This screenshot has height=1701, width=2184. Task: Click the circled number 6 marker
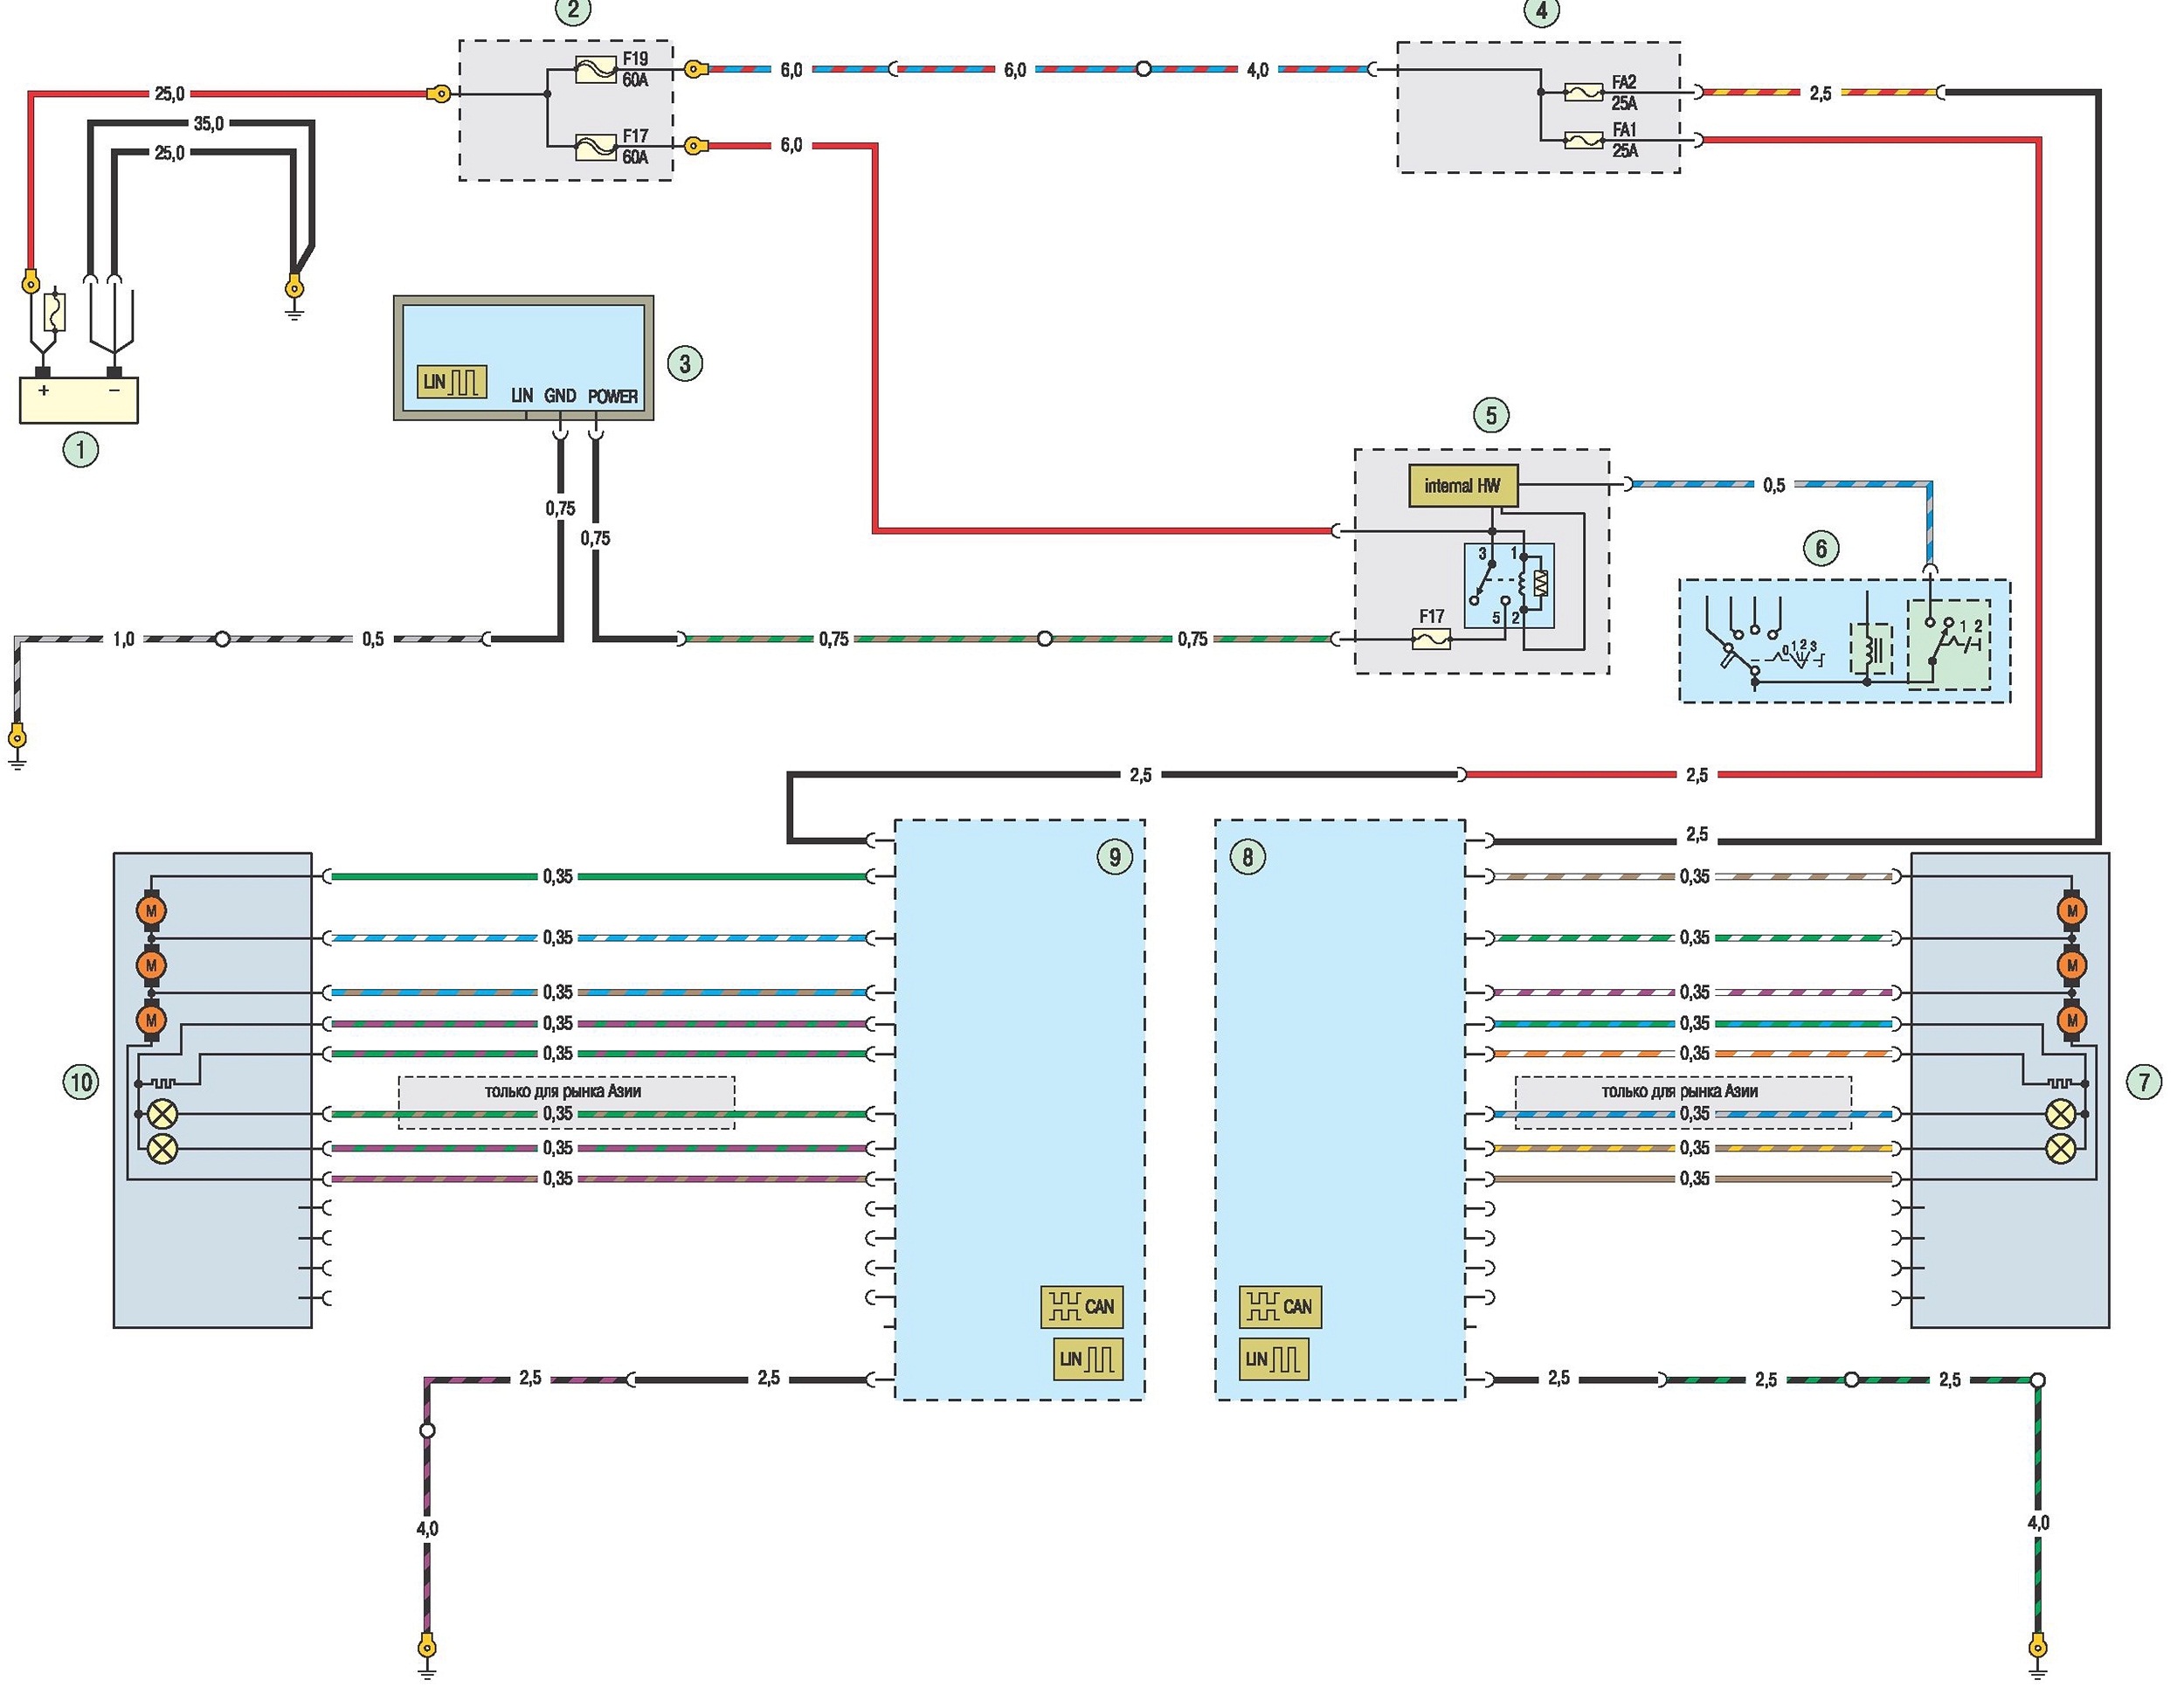click(x=1821, y=548)
